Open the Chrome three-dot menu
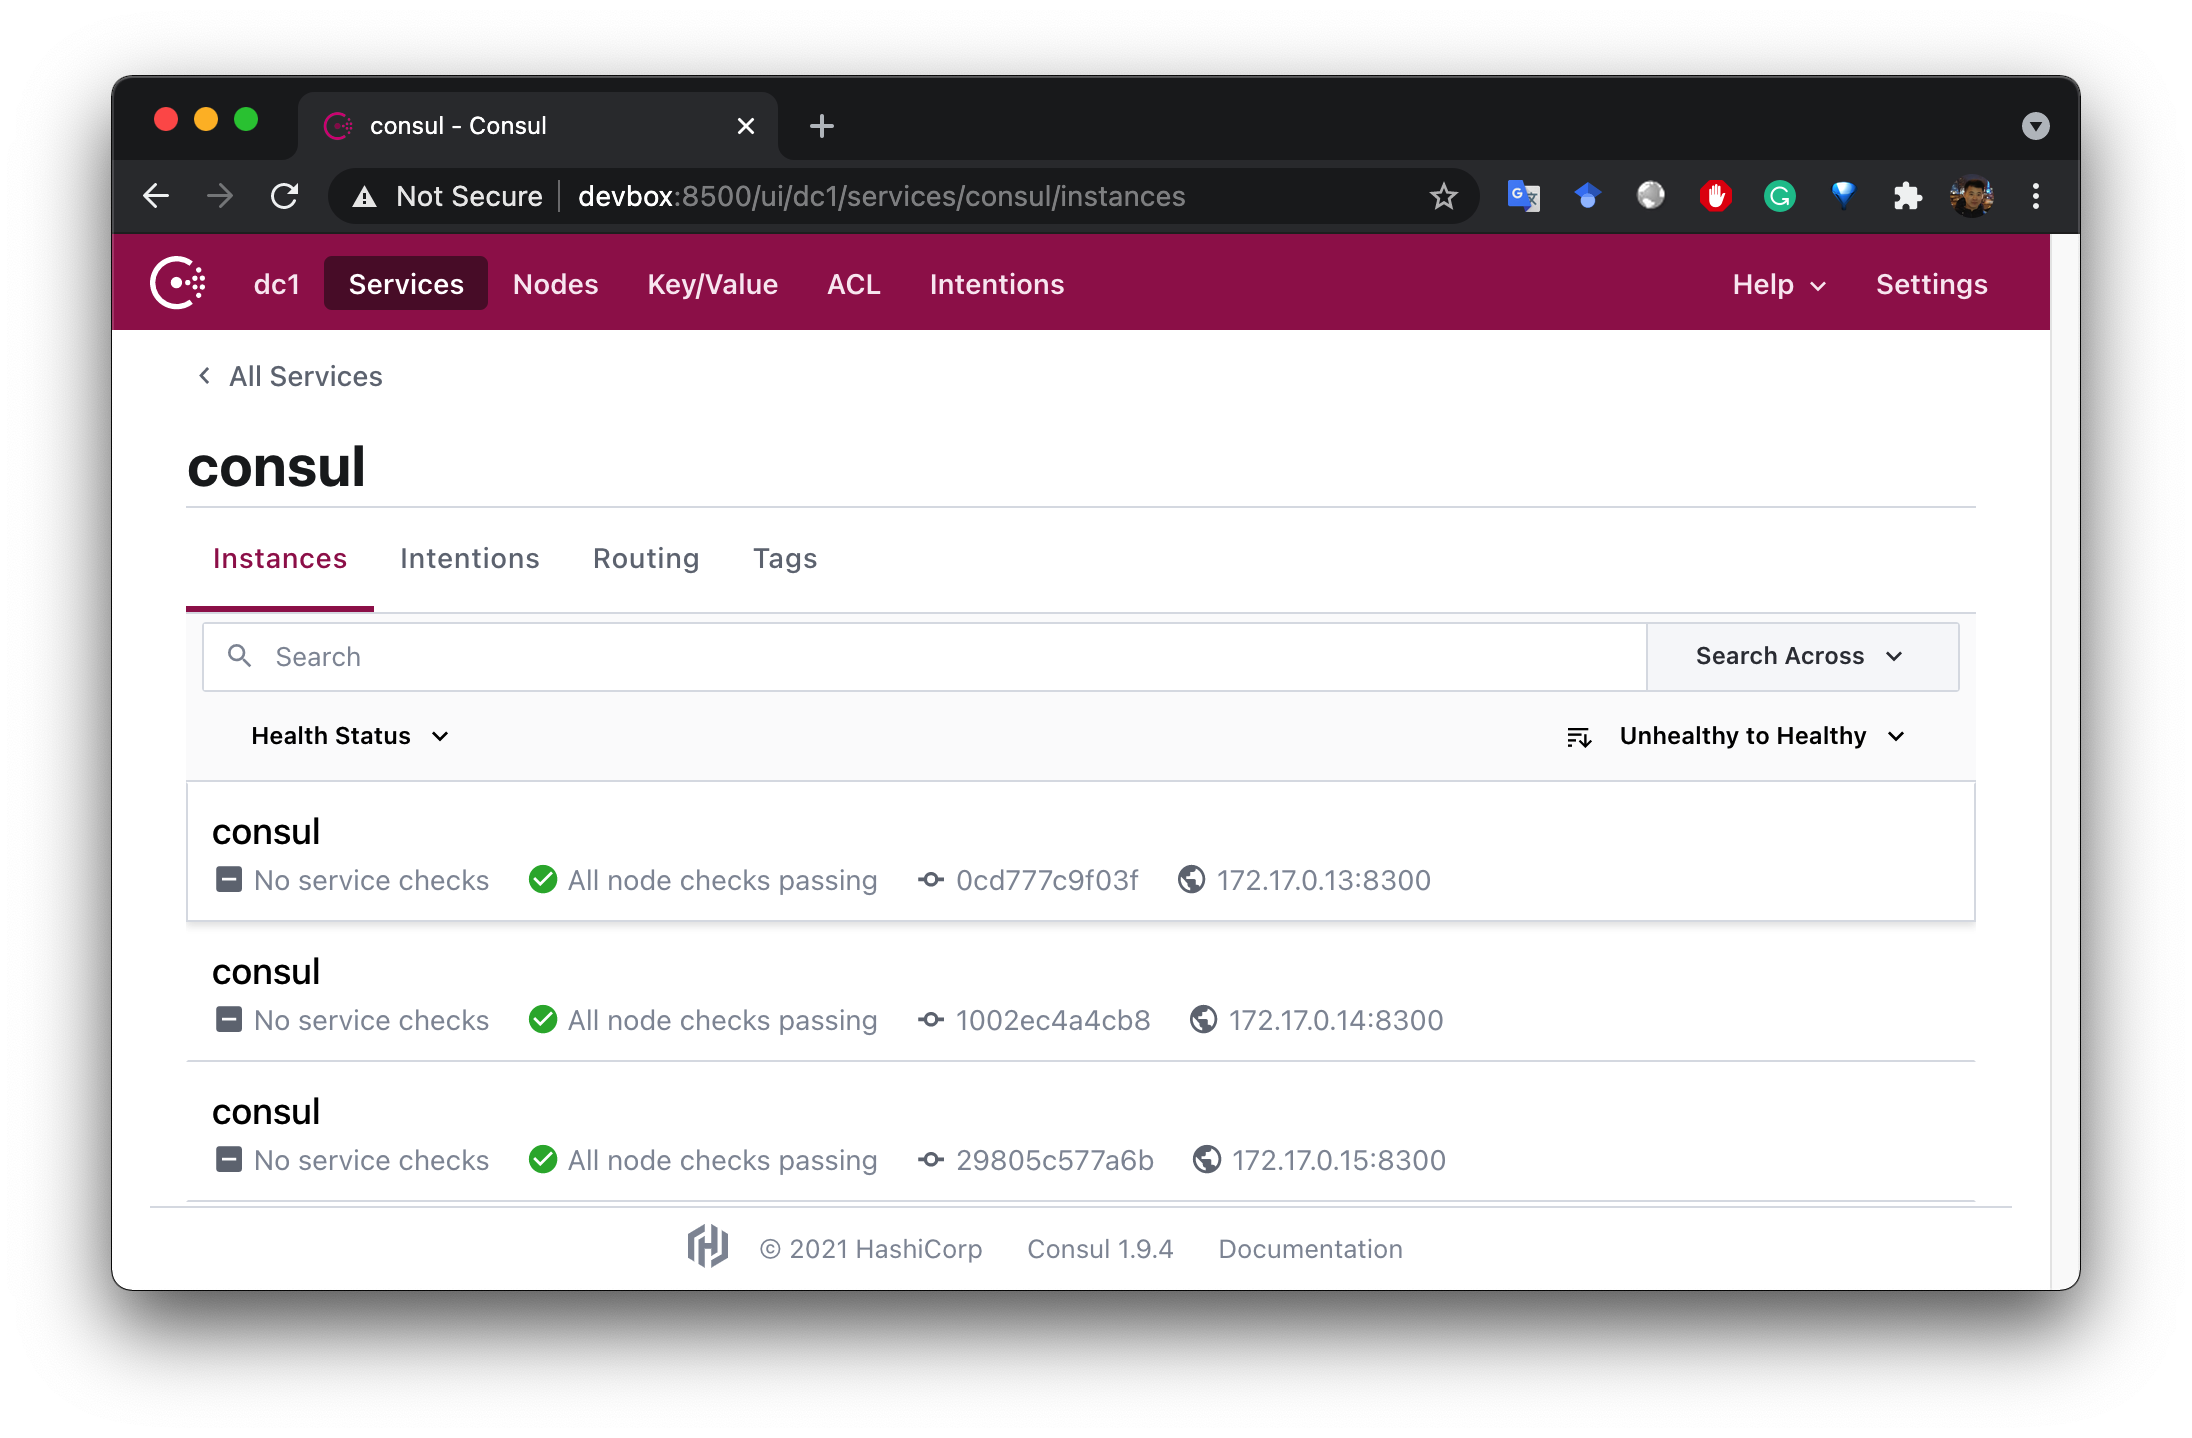Screen dimensions: 2192x1438 (x=2035, y=196)
